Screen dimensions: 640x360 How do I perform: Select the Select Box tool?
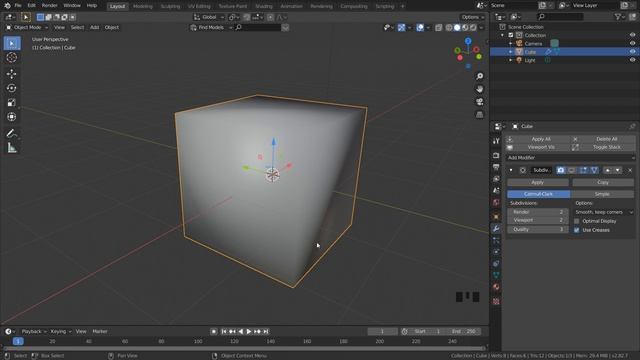12,43
